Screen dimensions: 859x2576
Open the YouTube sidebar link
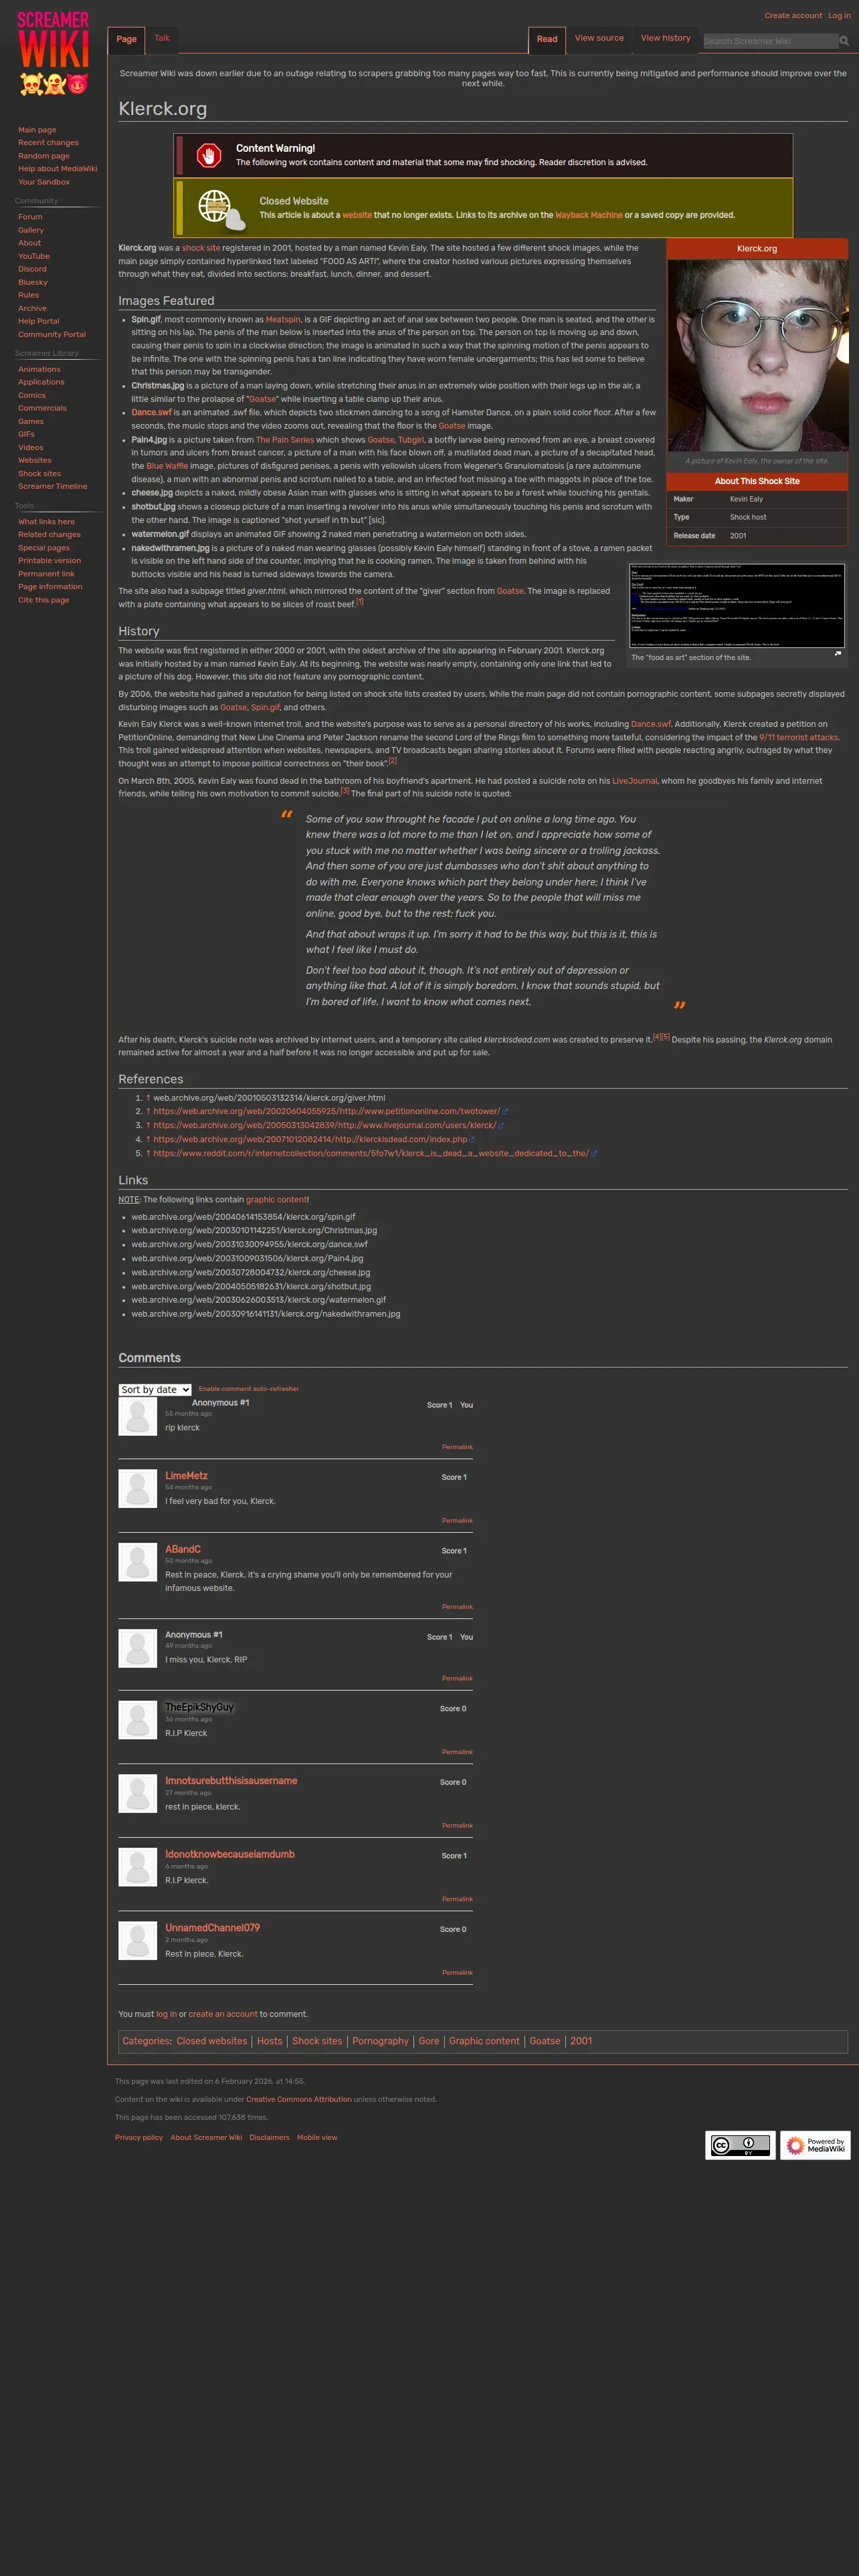click(34, 256)
